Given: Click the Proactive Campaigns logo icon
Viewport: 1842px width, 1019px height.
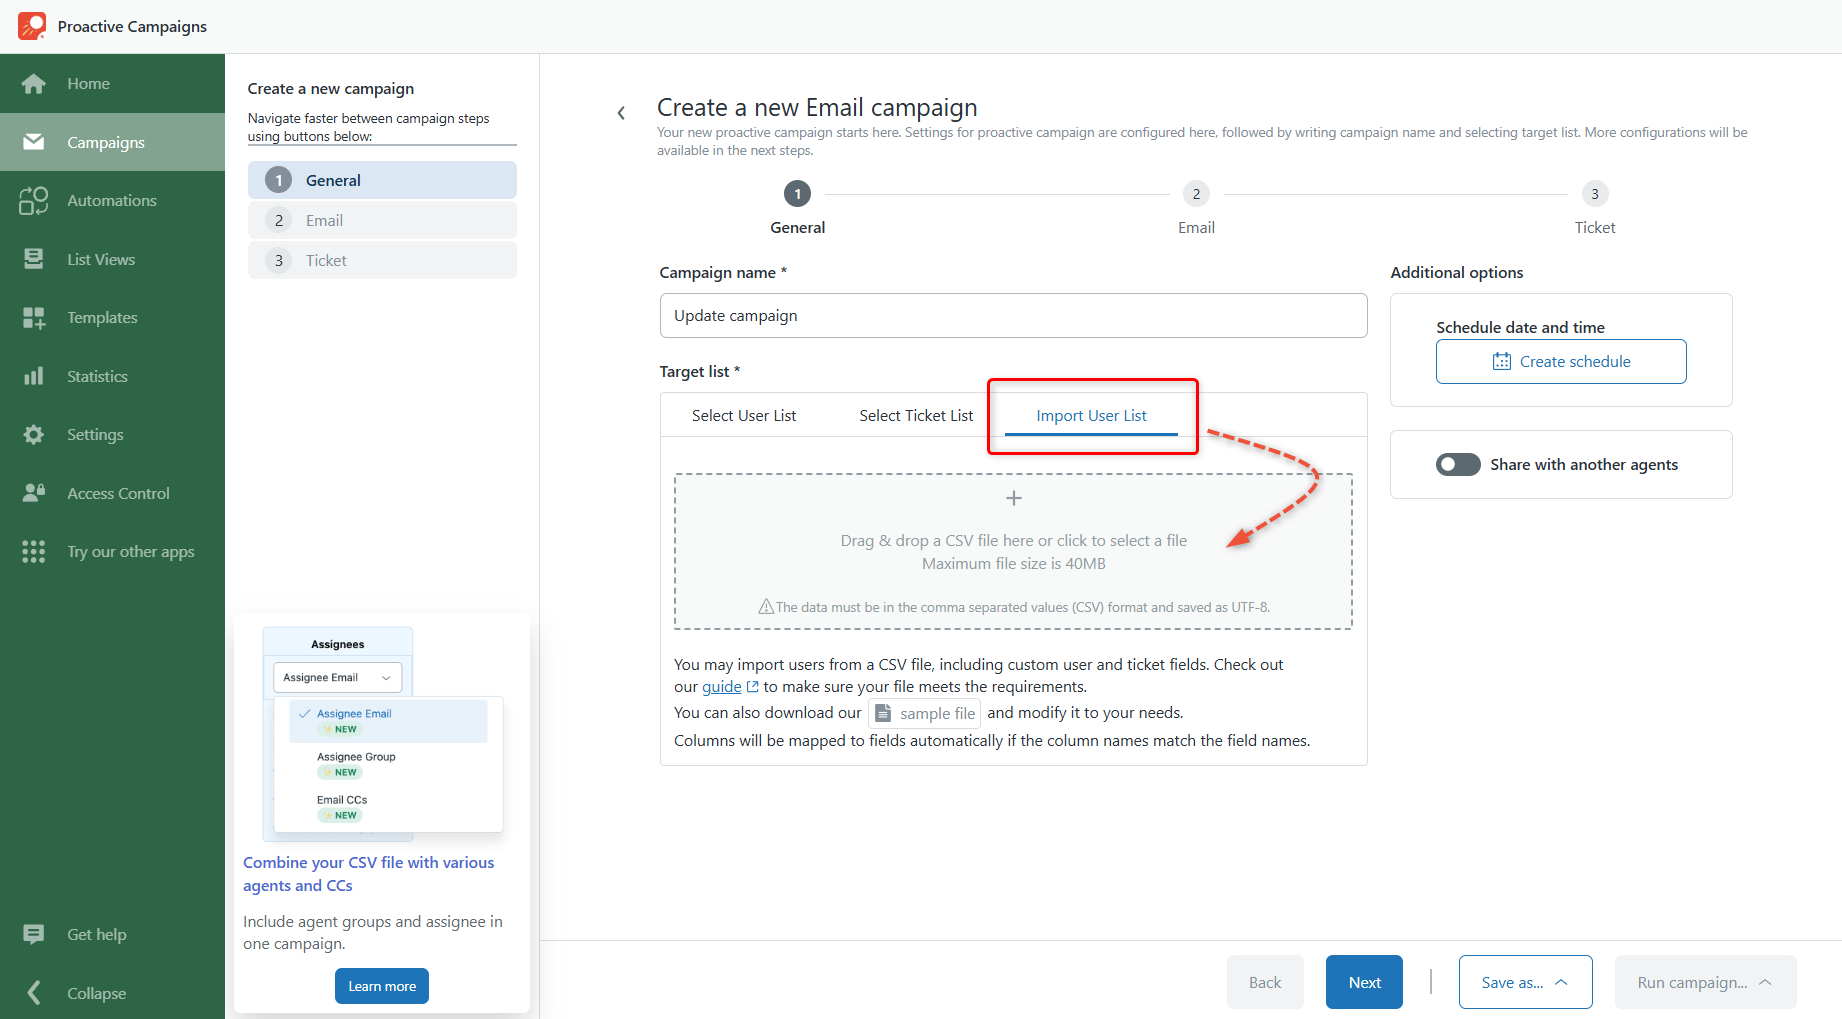Looking at the screenshot, I should pos(32,26).
